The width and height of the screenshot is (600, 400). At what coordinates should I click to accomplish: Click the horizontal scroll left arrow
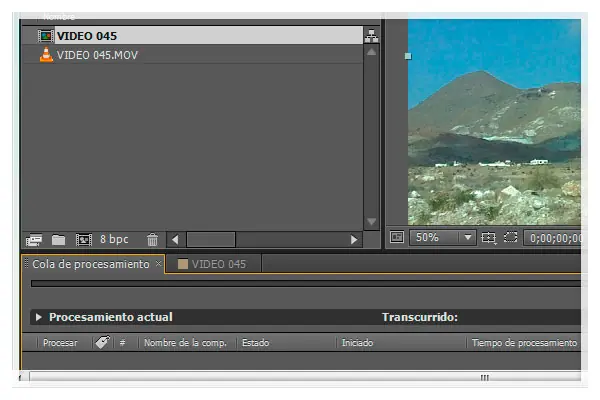point(175,240)
